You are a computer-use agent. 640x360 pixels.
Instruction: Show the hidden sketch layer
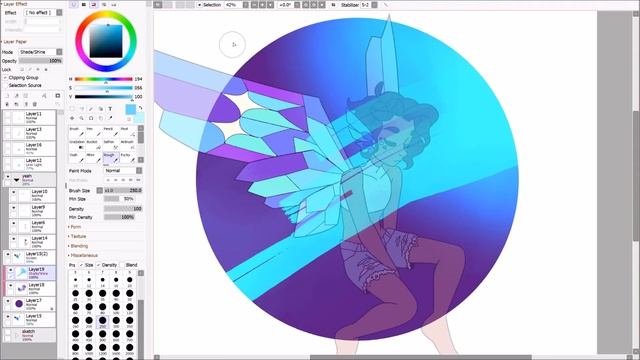[x=7, y=332]
